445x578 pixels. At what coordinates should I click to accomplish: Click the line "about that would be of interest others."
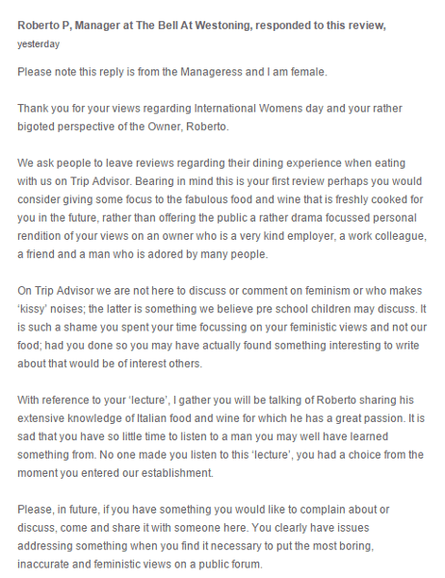110,363
